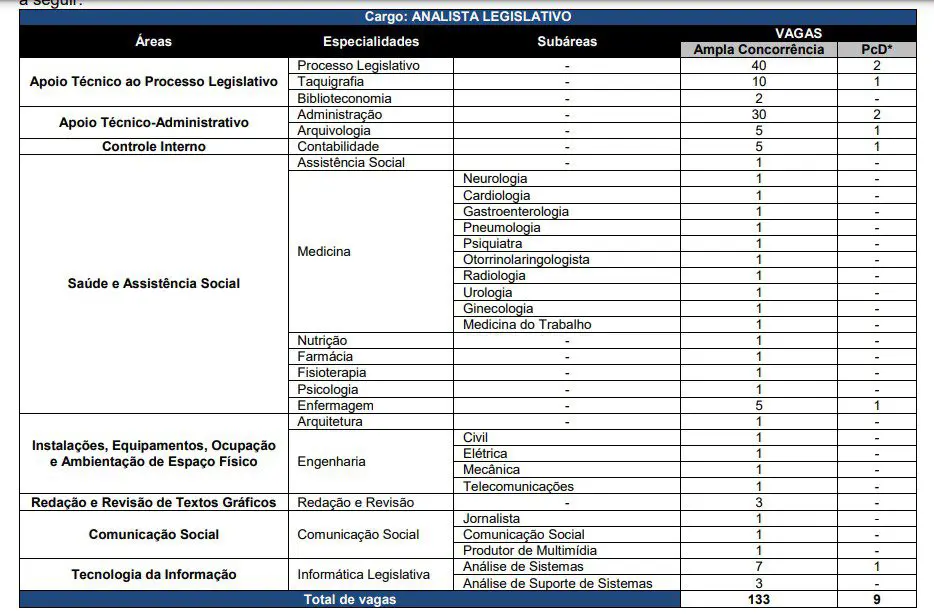Click the '7' vacancies value for Análise de Sistemas

(x=758, y=567)
